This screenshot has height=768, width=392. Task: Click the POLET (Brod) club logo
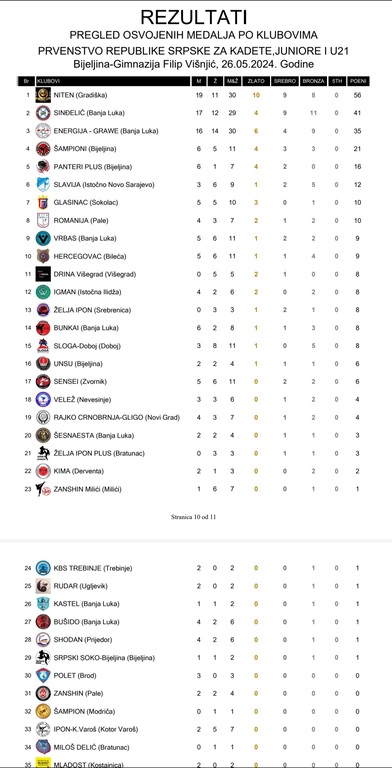pyautogui.click(x=43, y=675)
